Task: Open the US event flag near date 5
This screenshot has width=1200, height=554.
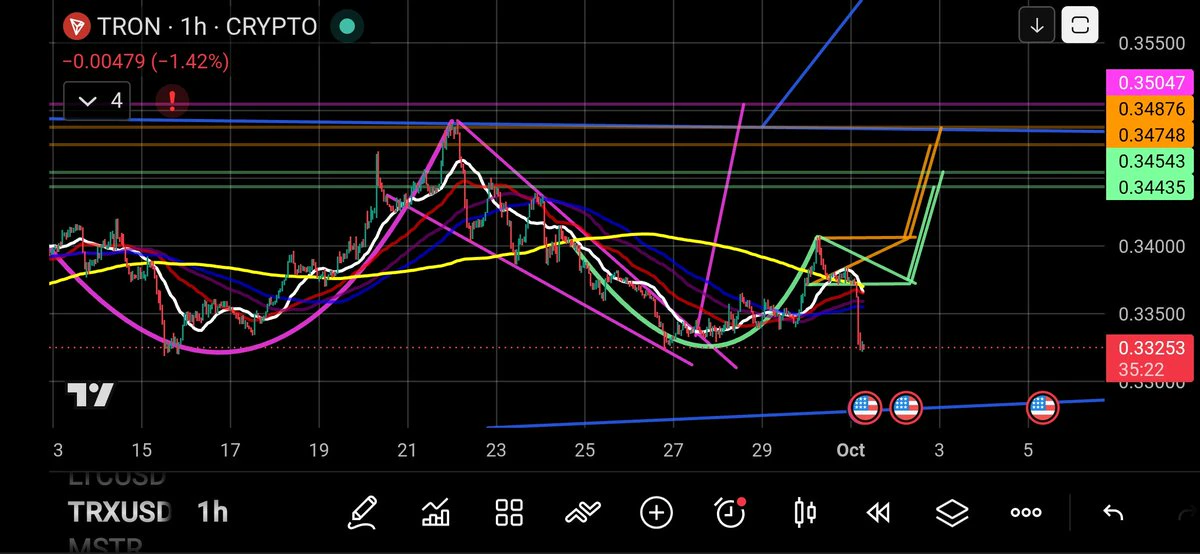Action: click(1043, 407)
